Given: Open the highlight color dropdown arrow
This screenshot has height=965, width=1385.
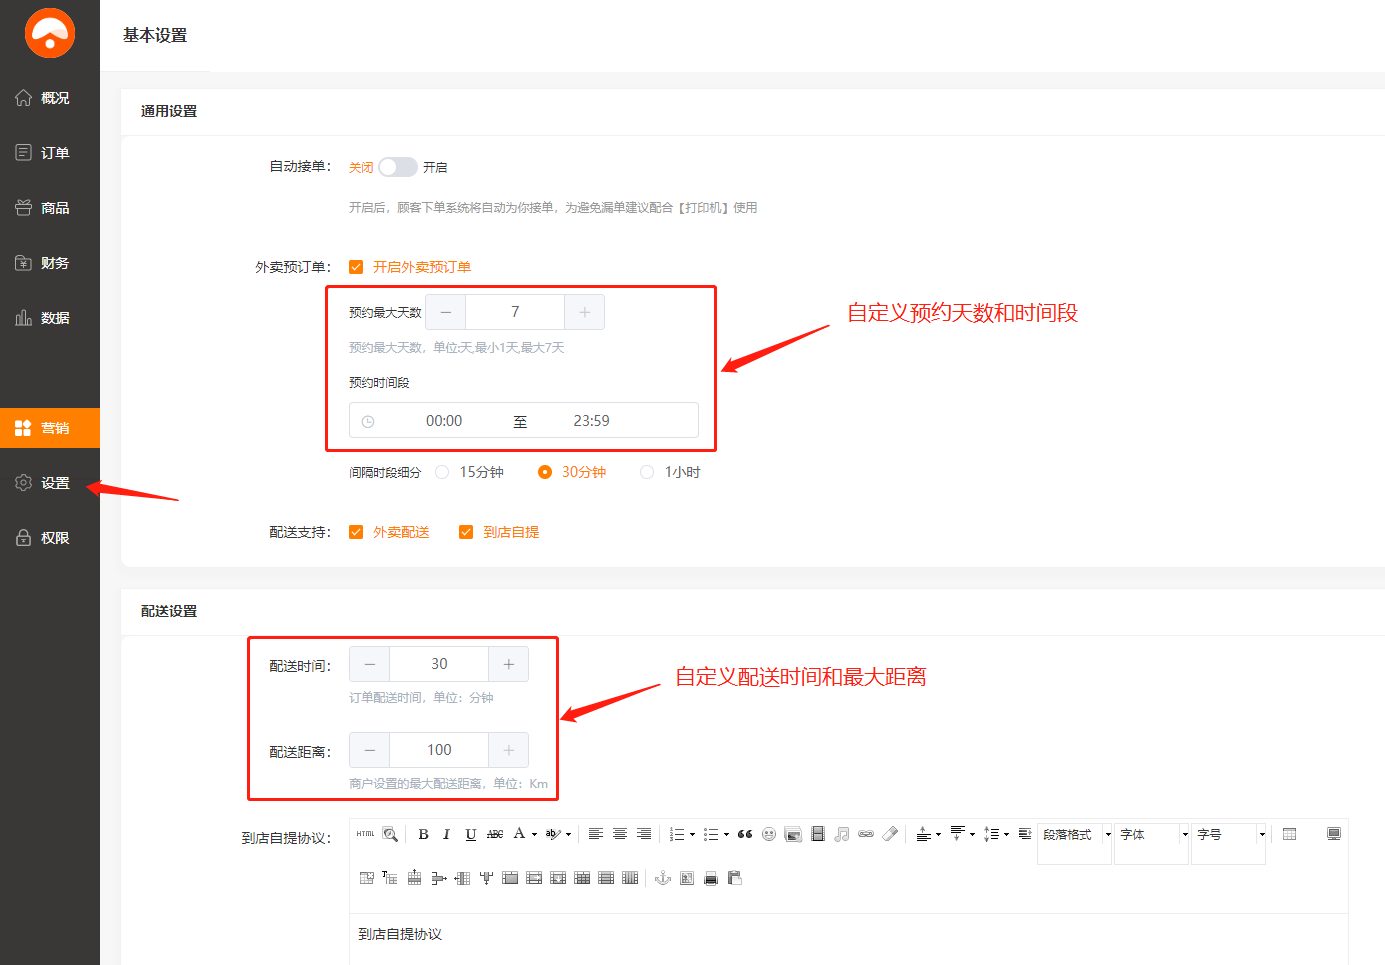Looking at the screenshot, I should coord(568,834).
